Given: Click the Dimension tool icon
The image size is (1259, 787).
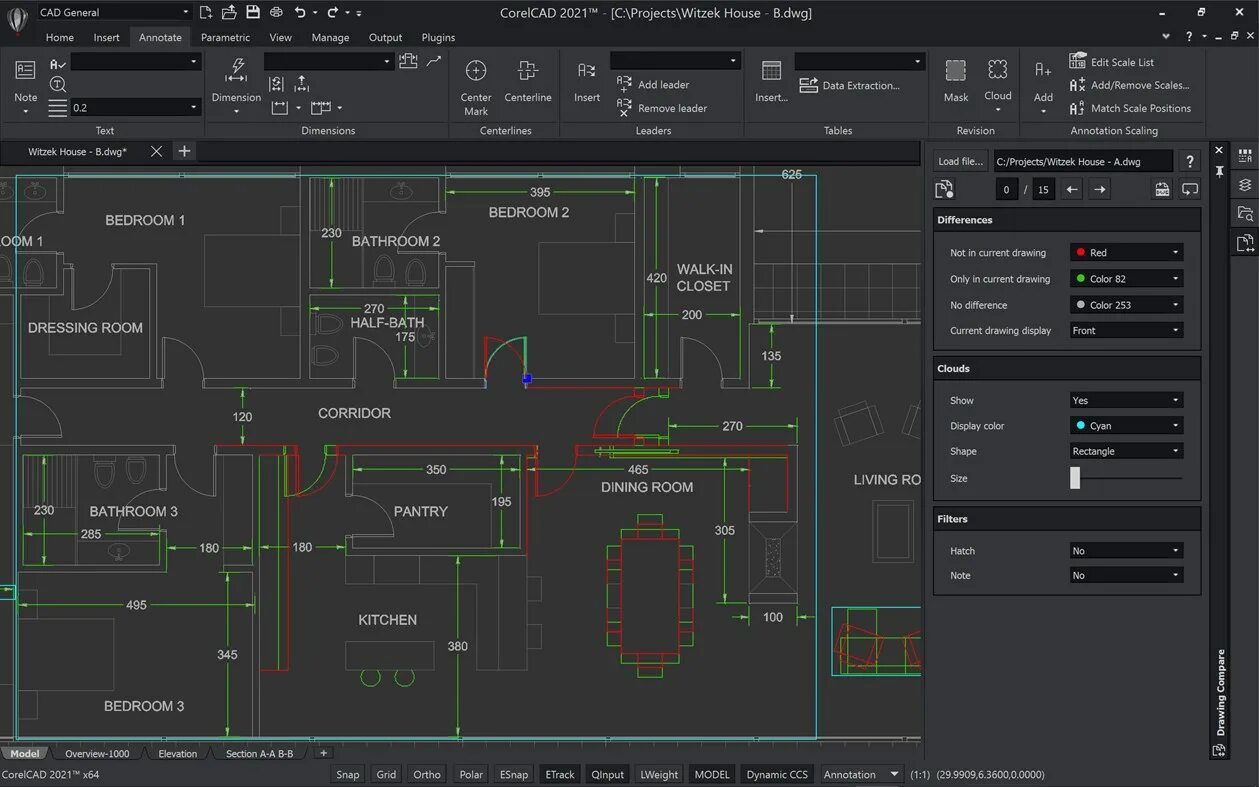Looking at the screenshot, I should 237,70.
